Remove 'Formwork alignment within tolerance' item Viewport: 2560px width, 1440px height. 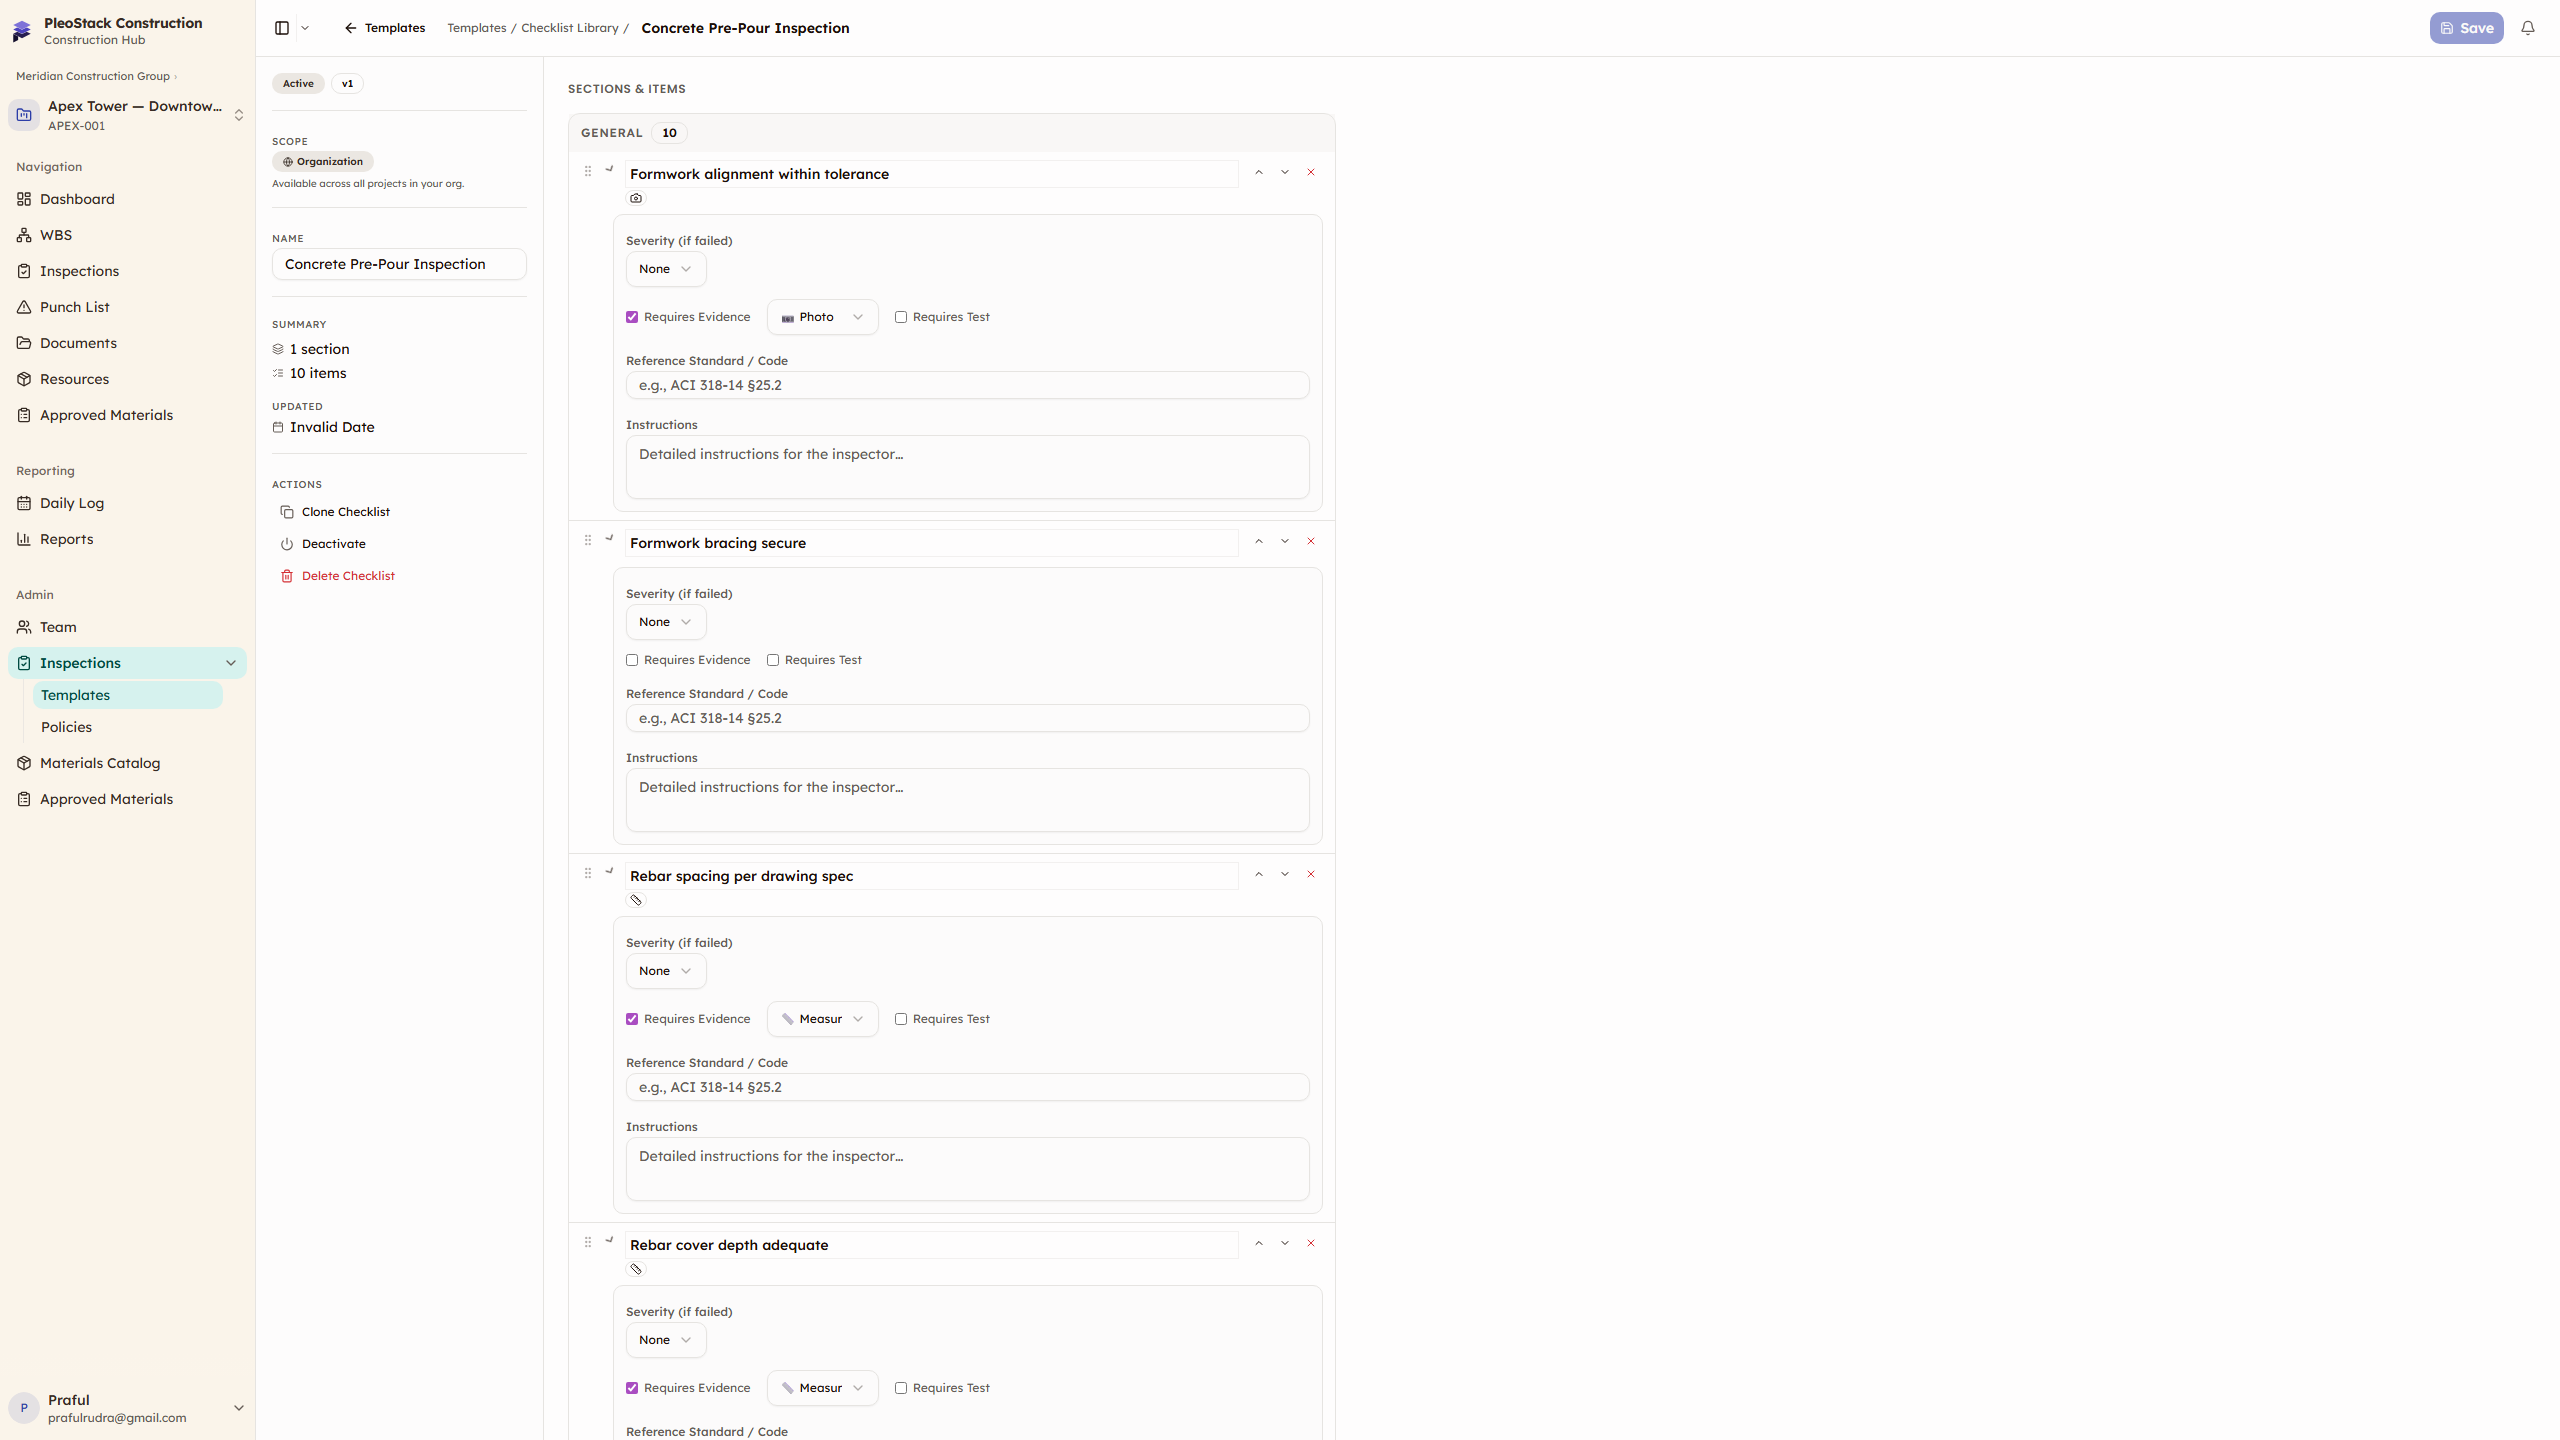[x=1311, y=172]
